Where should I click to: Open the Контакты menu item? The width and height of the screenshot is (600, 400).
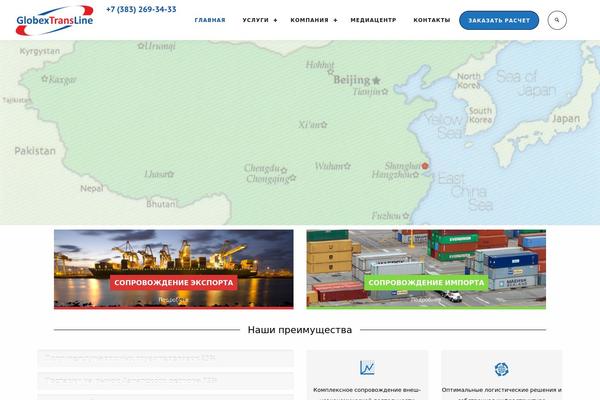point(432,20)
